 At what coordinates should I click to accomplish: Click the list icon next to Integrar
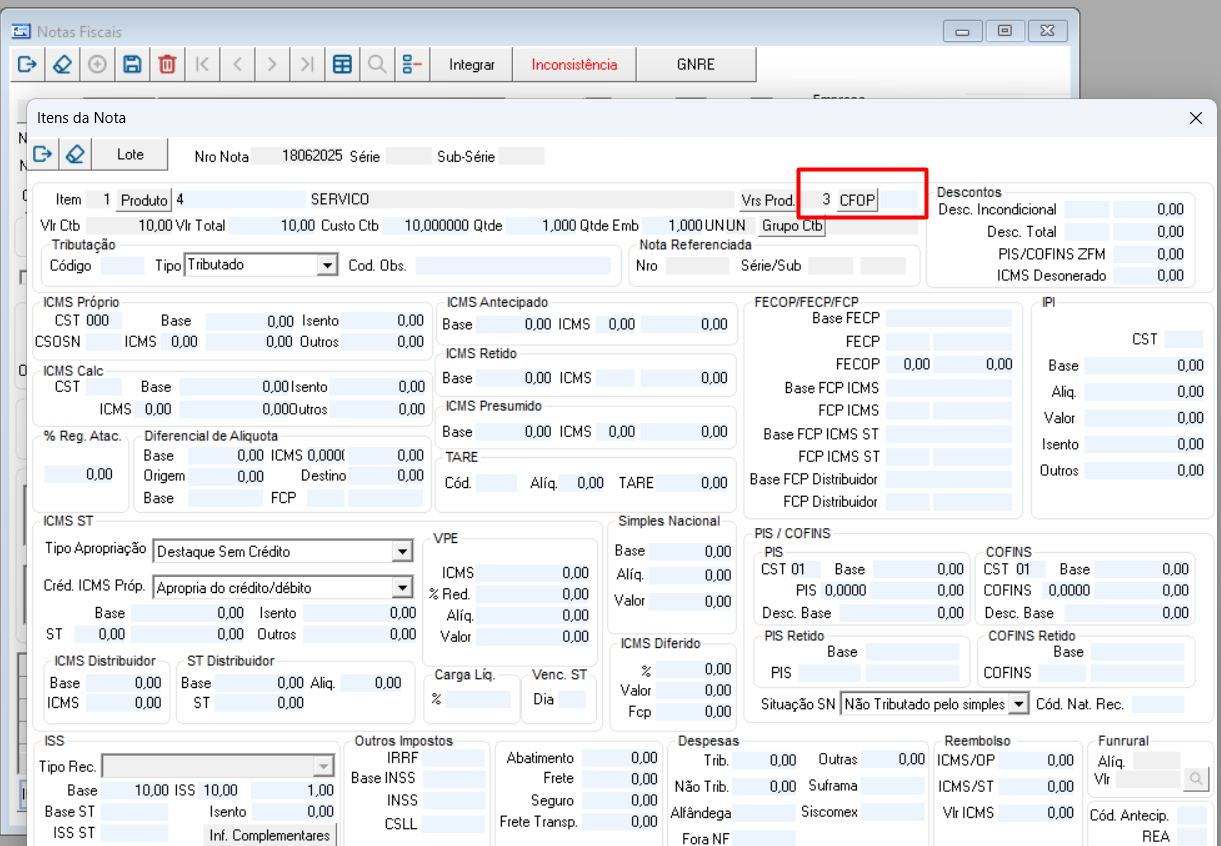tap(412, 65)
